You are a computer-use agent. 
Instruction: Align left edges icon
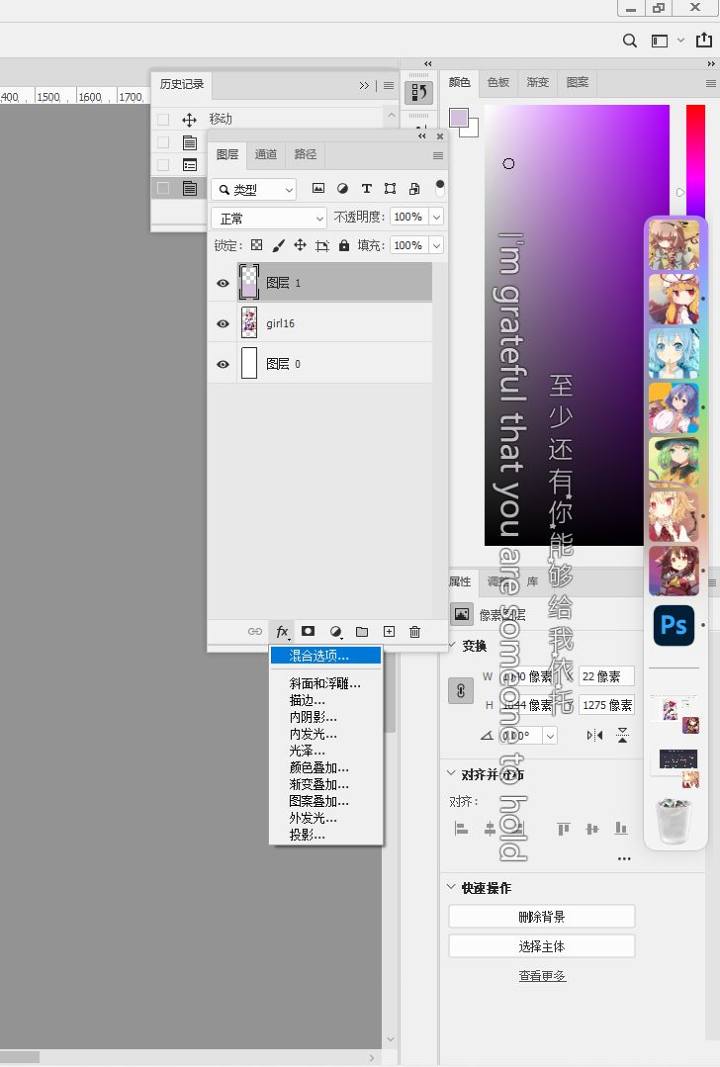461,828
